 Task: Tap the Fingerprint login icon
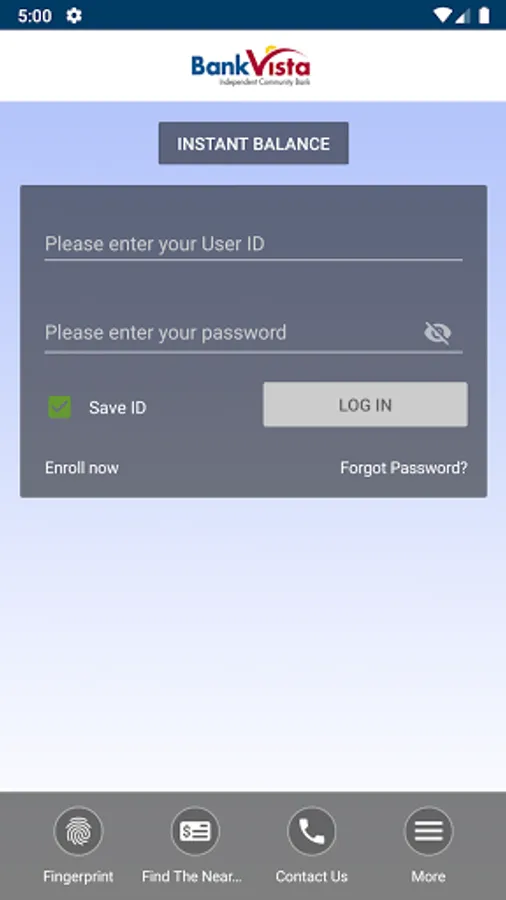79,831
